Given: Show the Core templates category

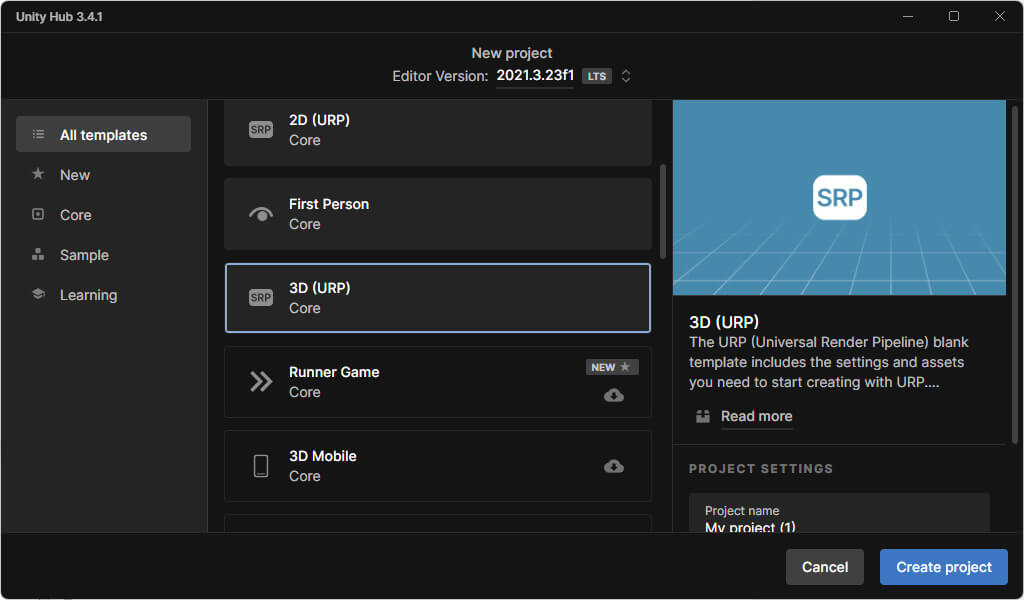Looking at the screenshot, I should (x=103, y=215).
